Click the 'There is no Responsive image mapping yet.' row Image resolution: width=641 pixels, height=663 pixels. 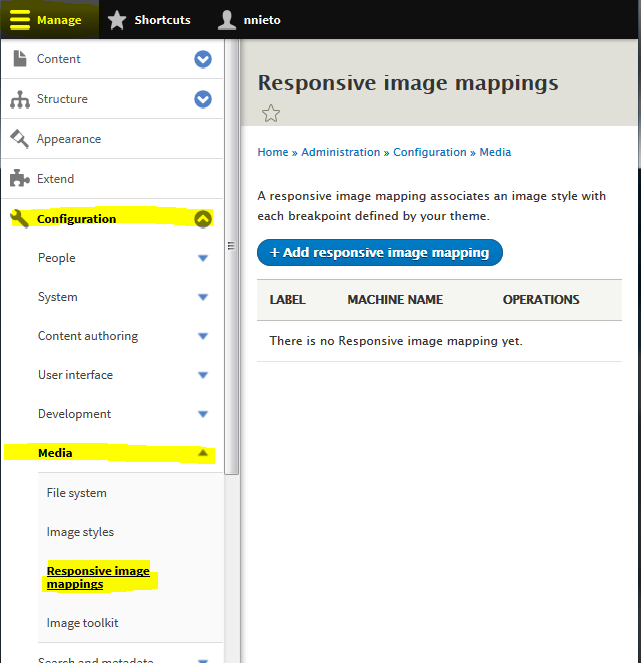[x=439, y=341]
